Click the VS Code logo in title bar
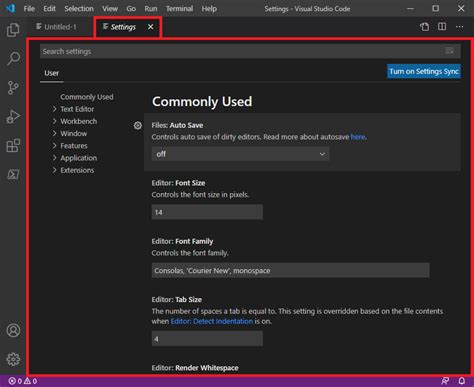The image size is (474, 387). pos(10,8)
